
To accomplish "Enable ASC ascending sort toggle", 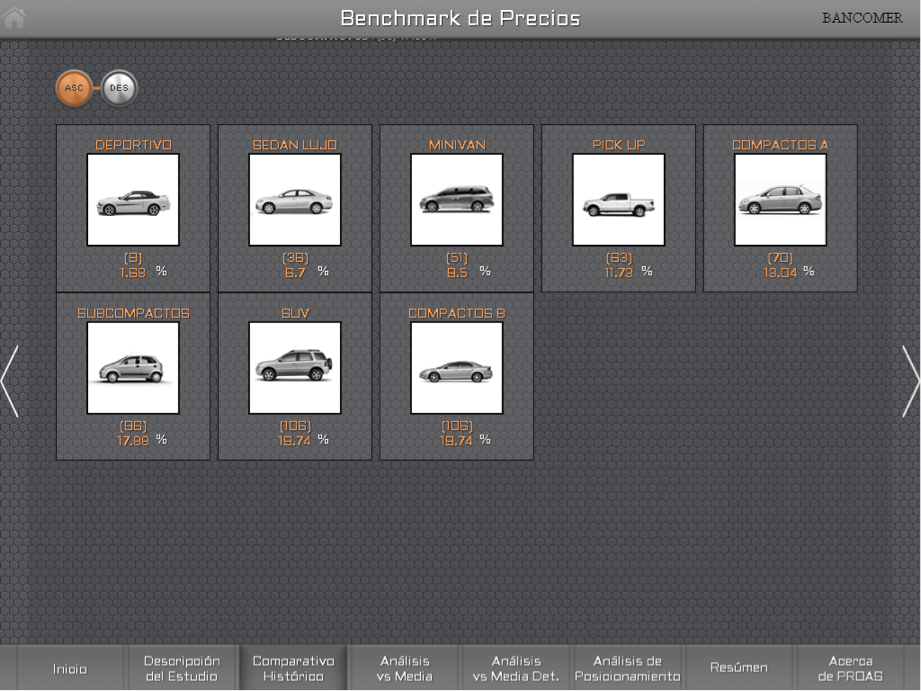I will coord(74,88).
